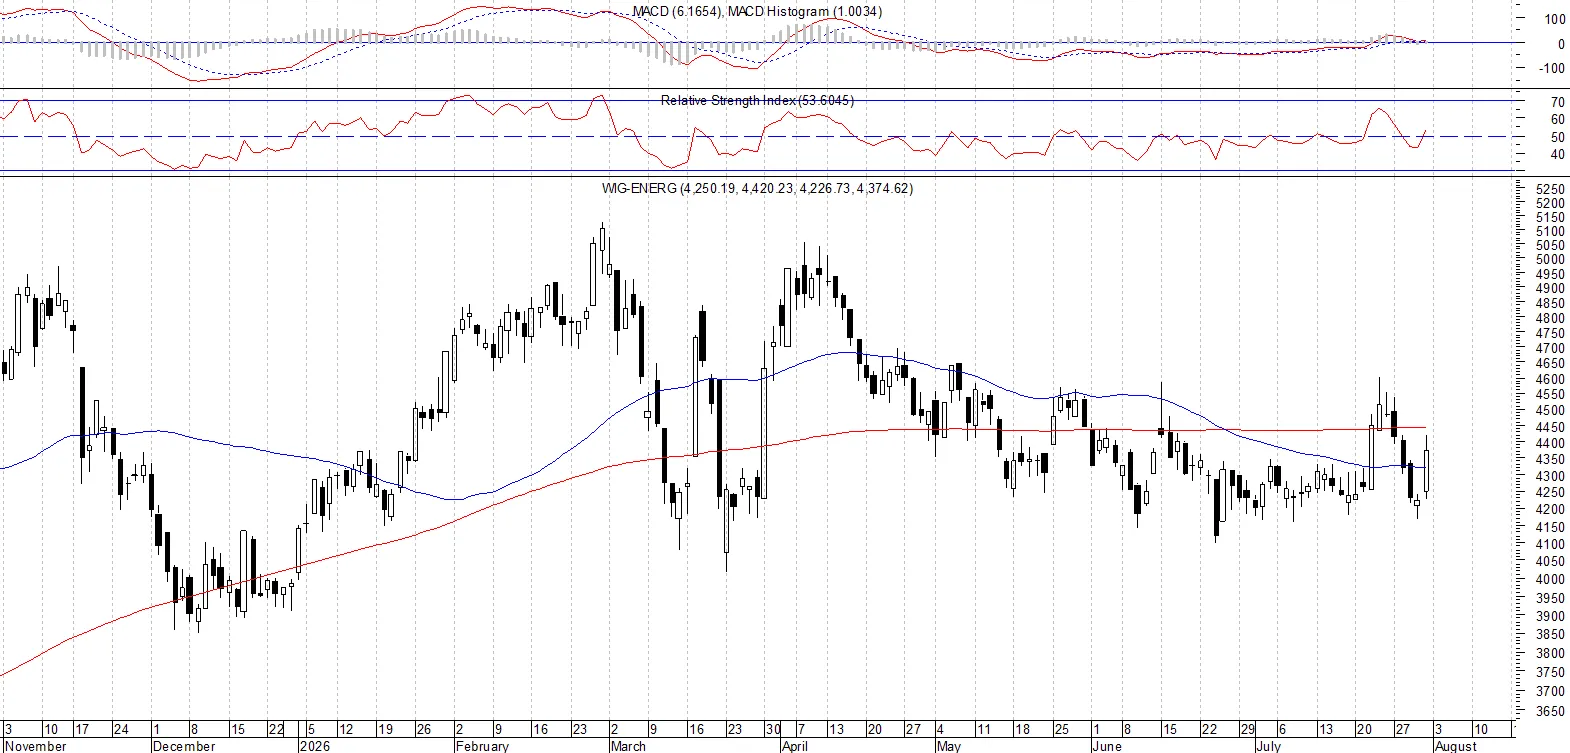Select the June label on time axis

coord(1107,746)
